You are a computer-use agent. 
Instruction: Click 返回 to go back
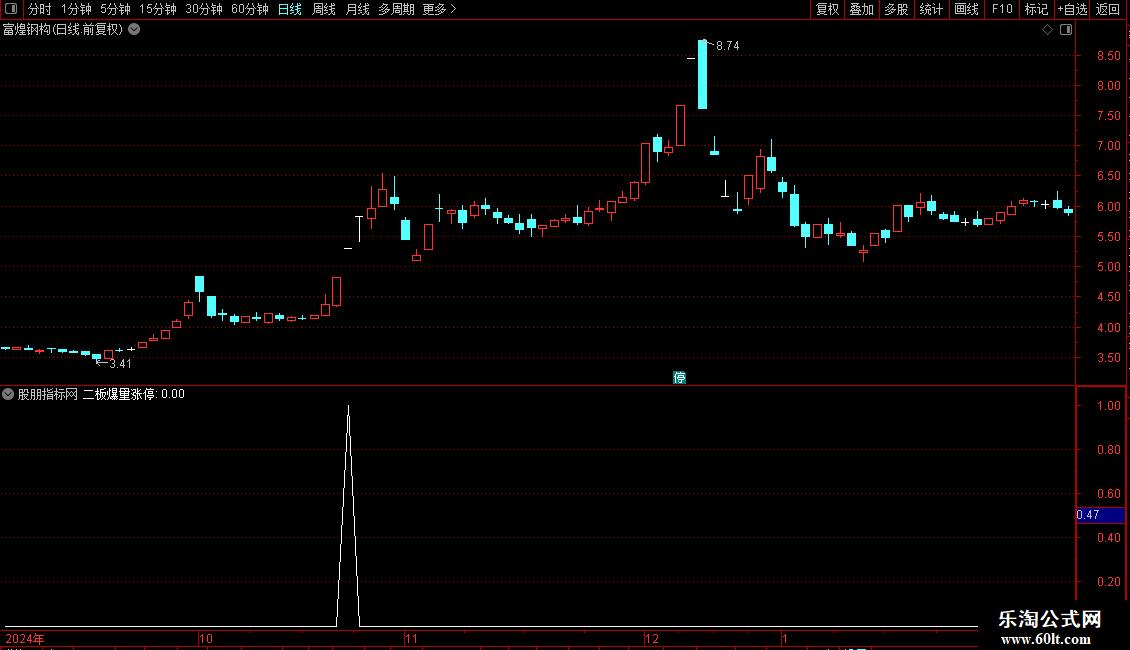tap(1108, 9)
